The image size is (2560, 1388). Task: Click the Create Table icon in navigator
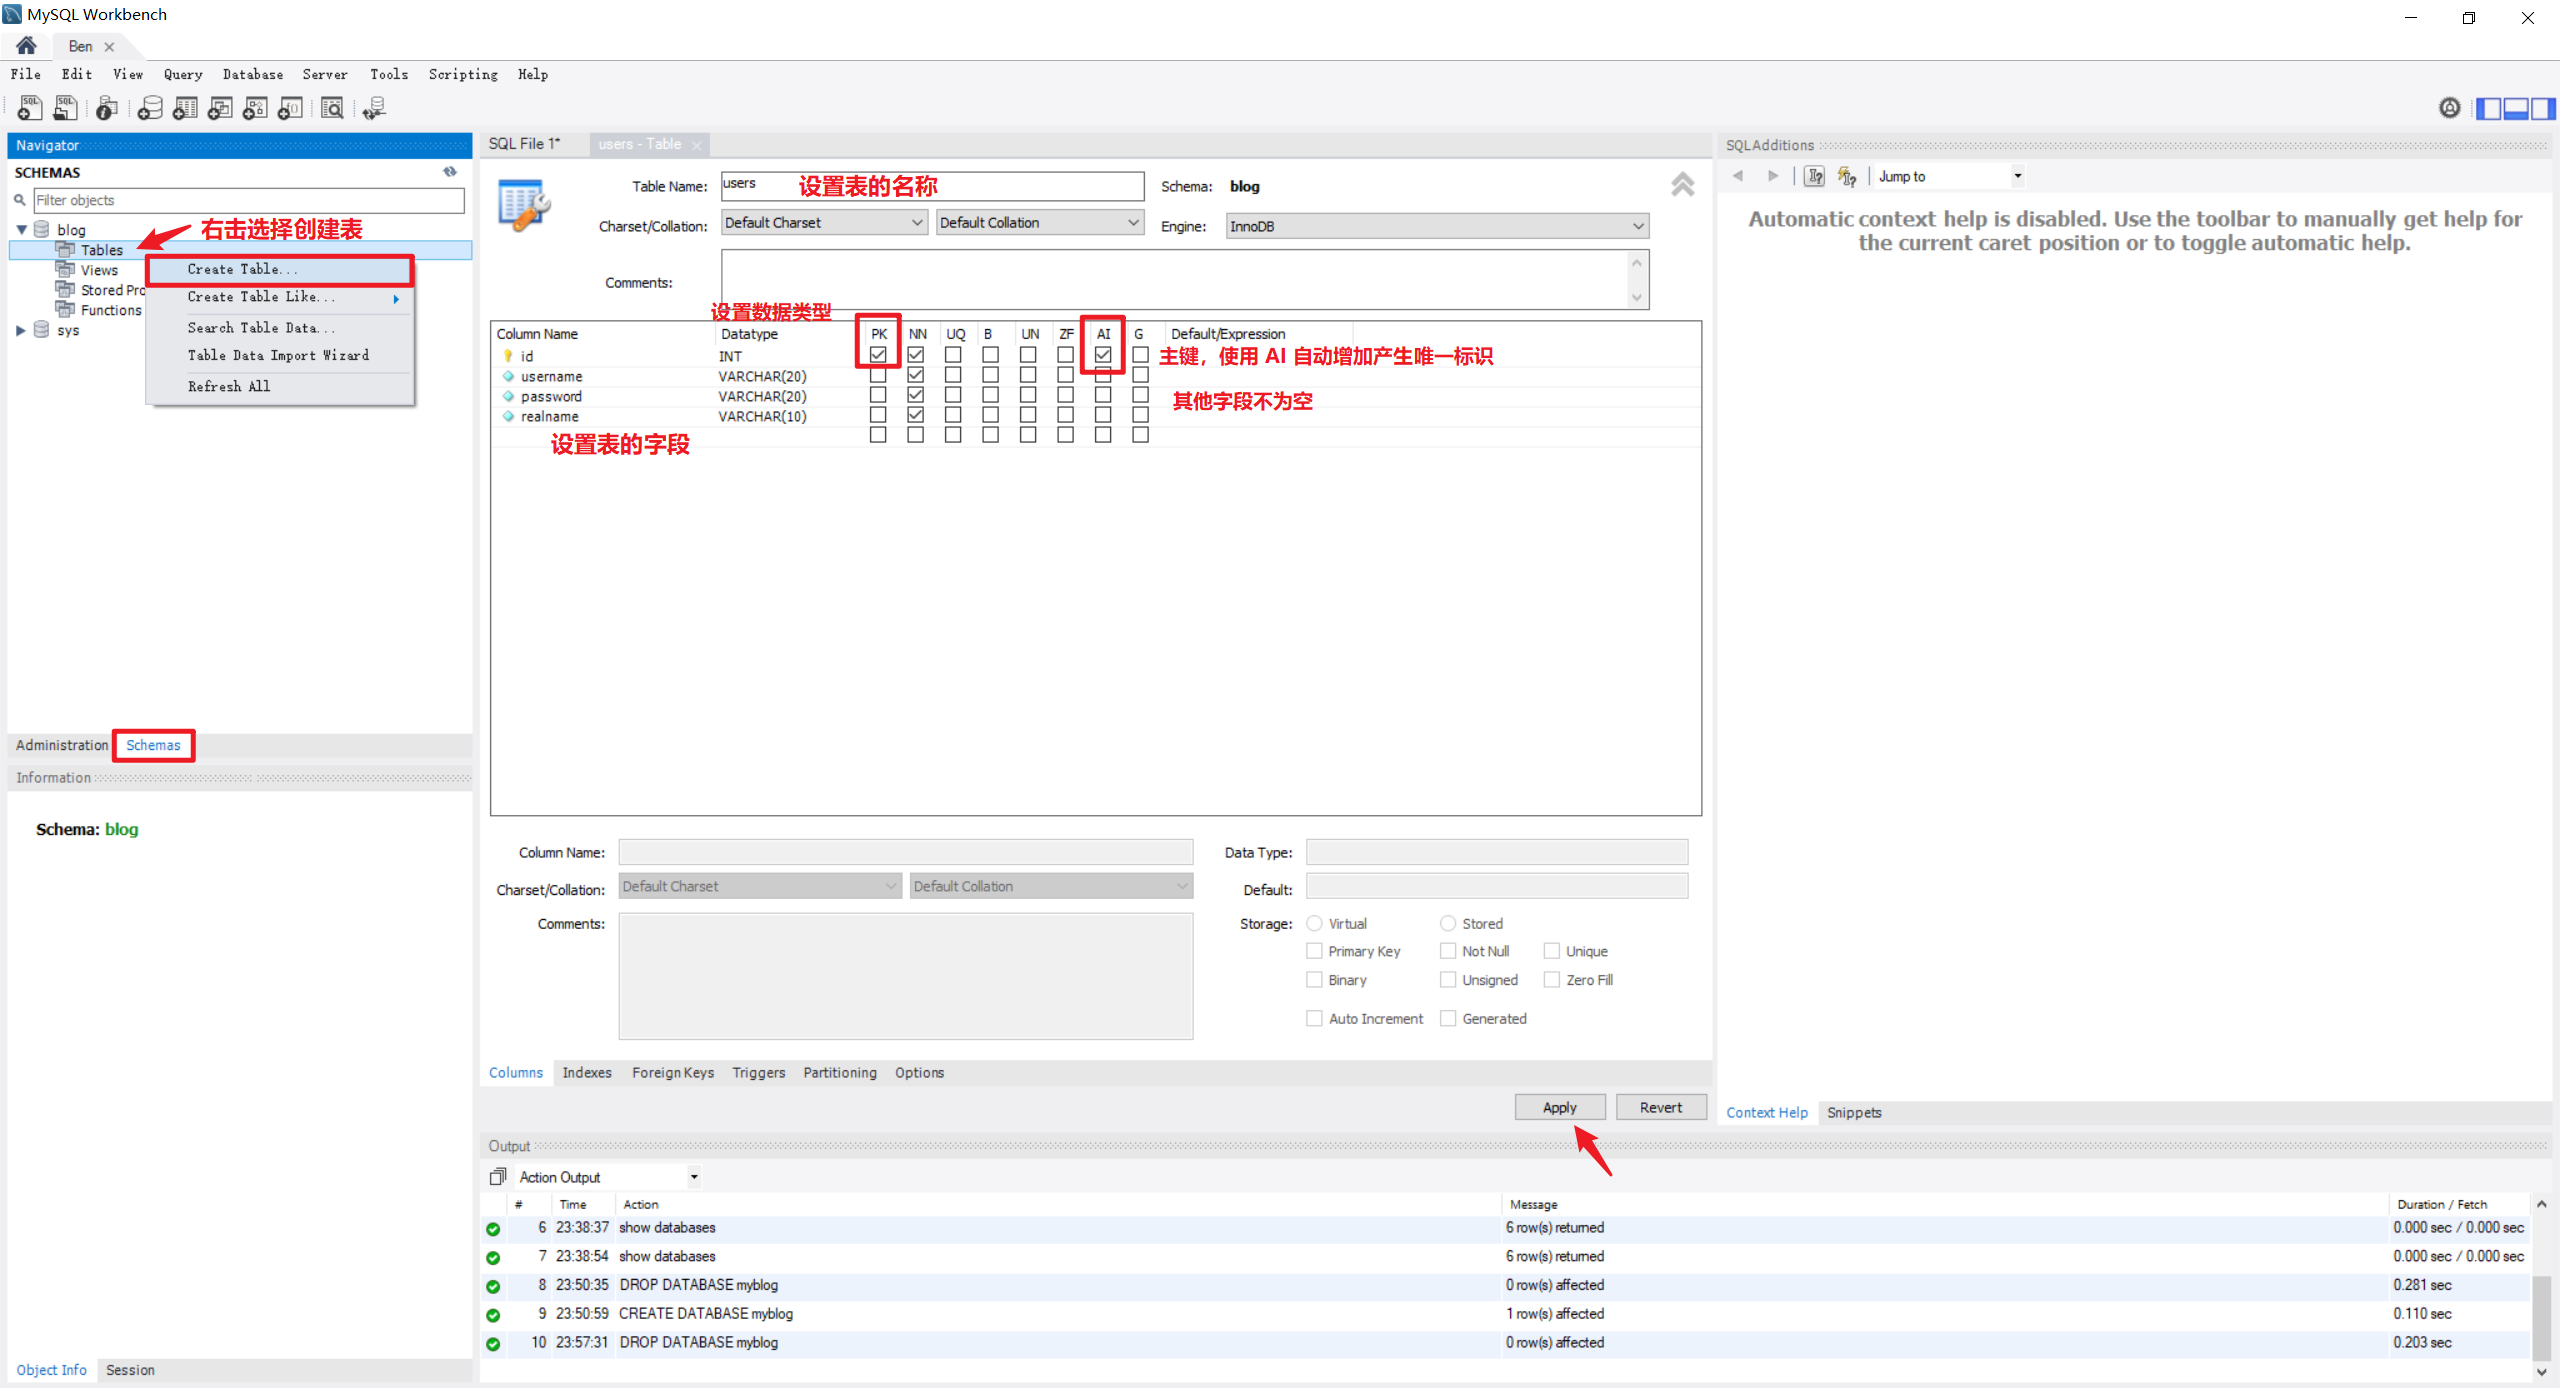pos(277,268)
